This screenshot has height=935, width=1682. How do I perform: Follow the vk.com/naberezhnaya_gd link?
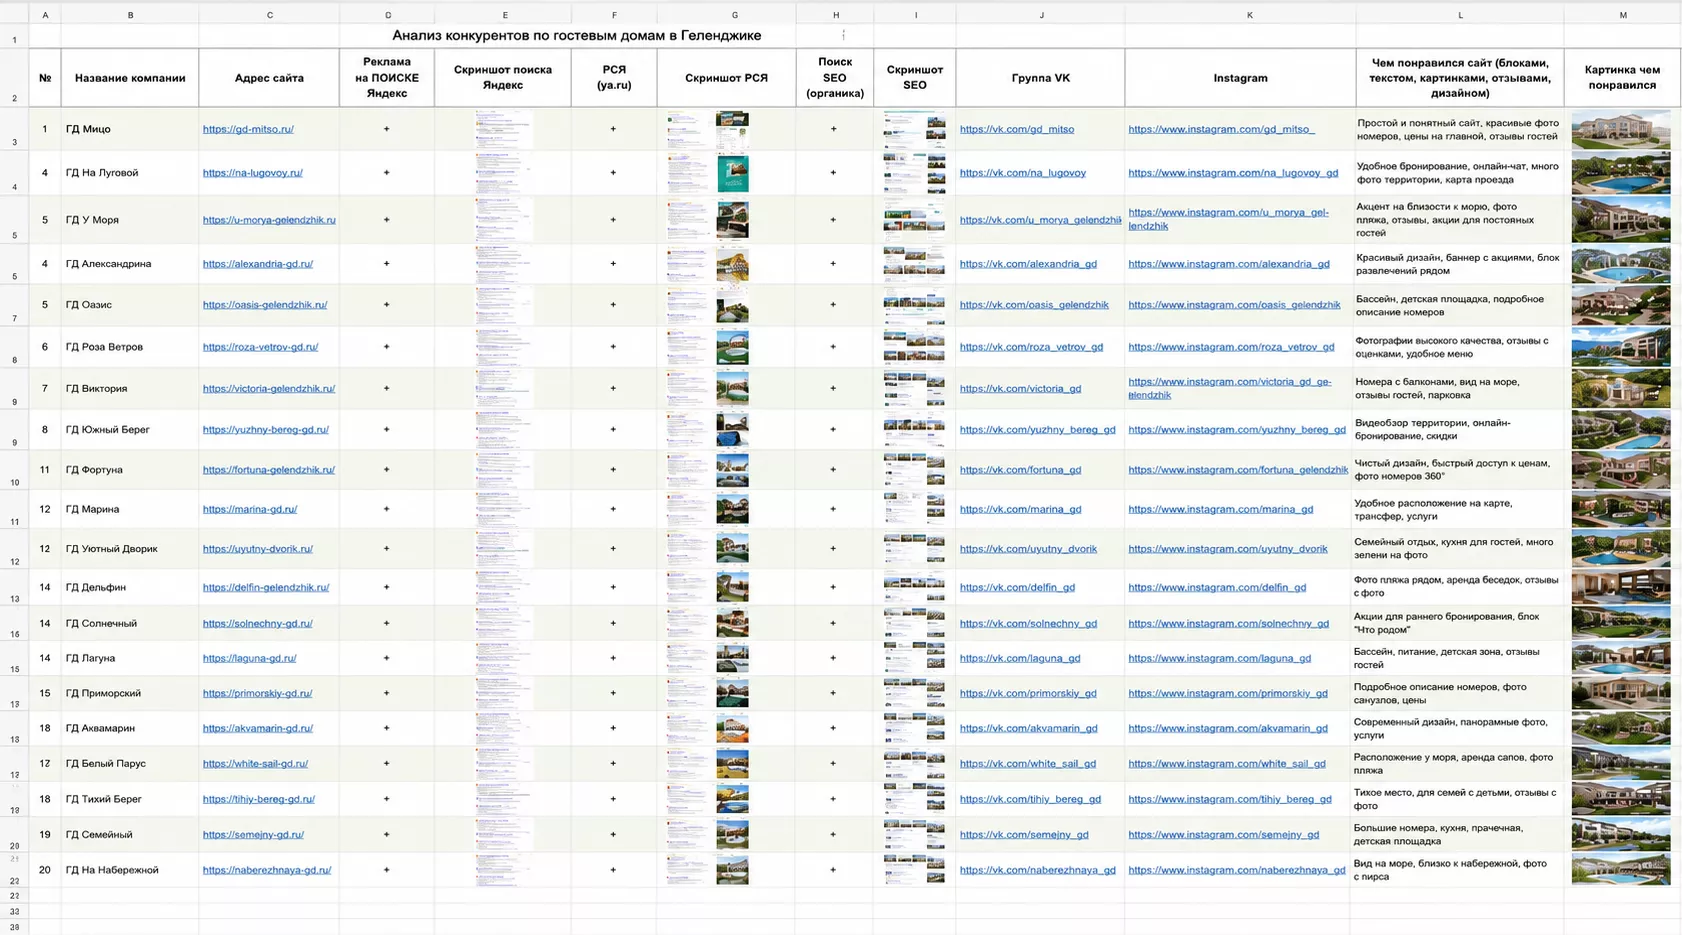click(x=1037, y=870)
